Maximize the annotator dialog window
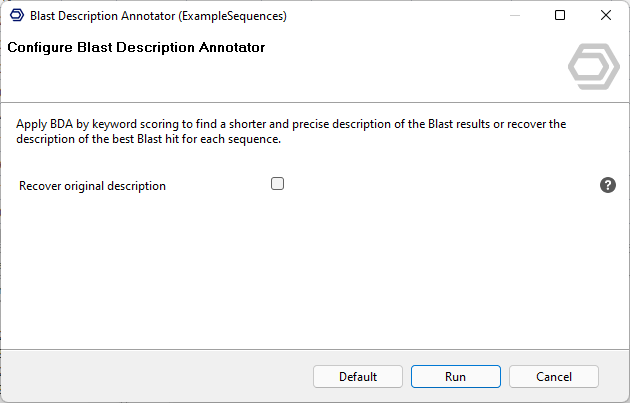This screenshot has width=630, height=403. click(560, 16)
